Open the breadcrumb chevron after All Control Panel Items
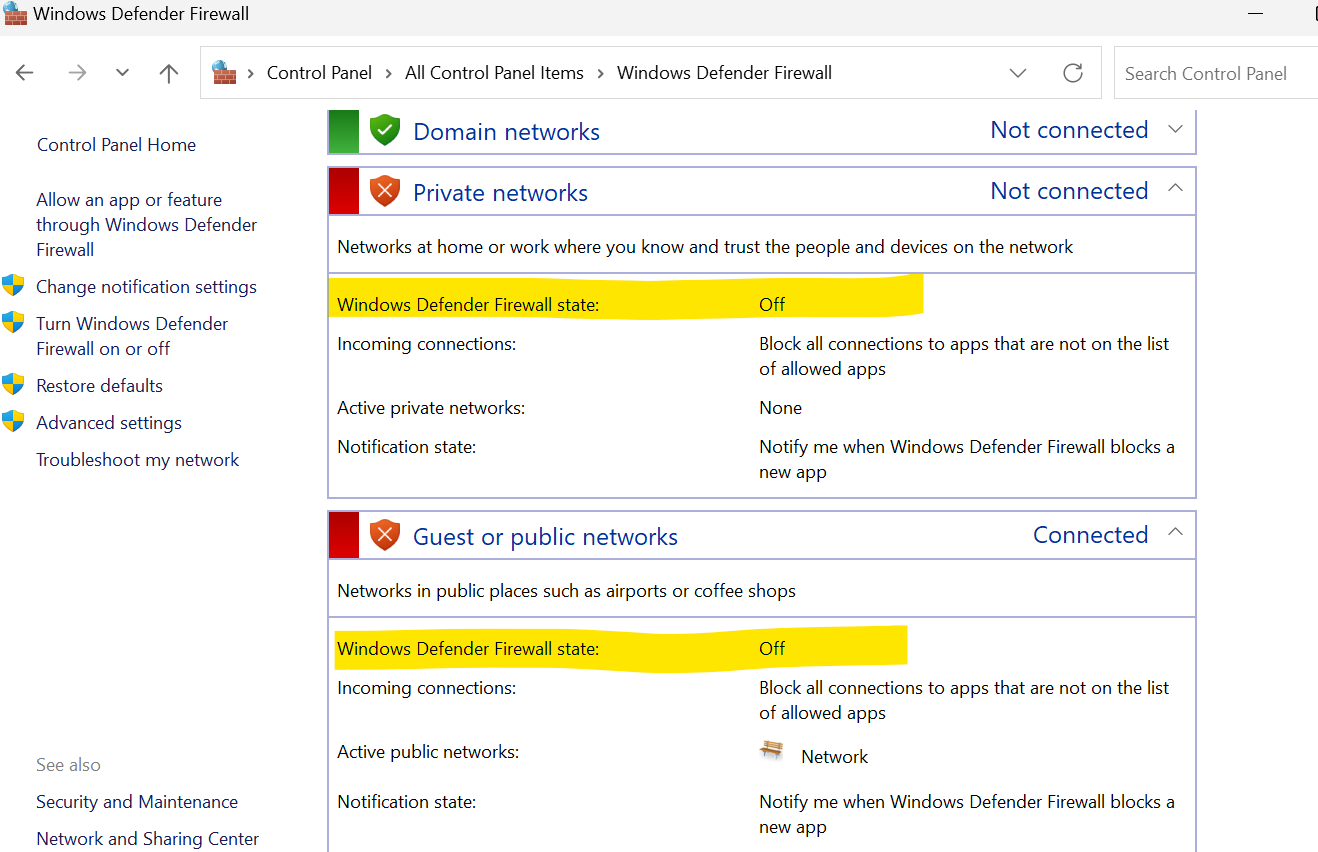The image size is (1318, 852). click(601, 73)
